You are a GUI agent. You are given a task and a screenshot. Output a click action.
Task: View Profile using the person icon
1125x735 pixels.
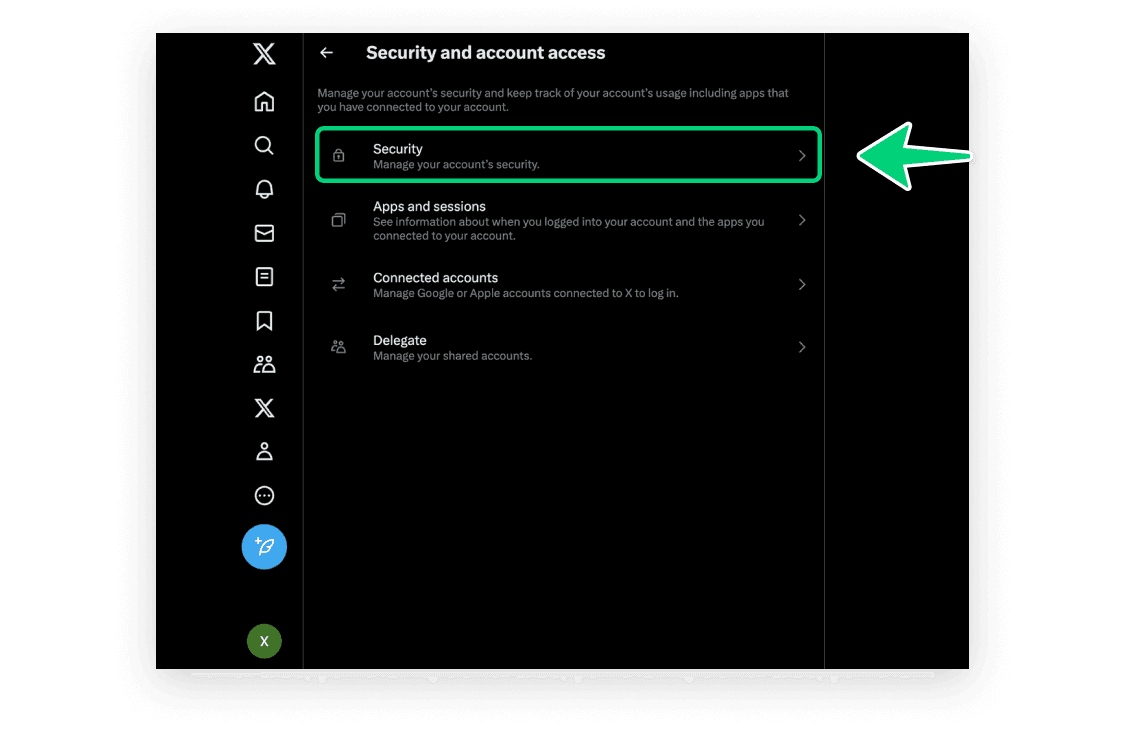click(x=264, y=451)
